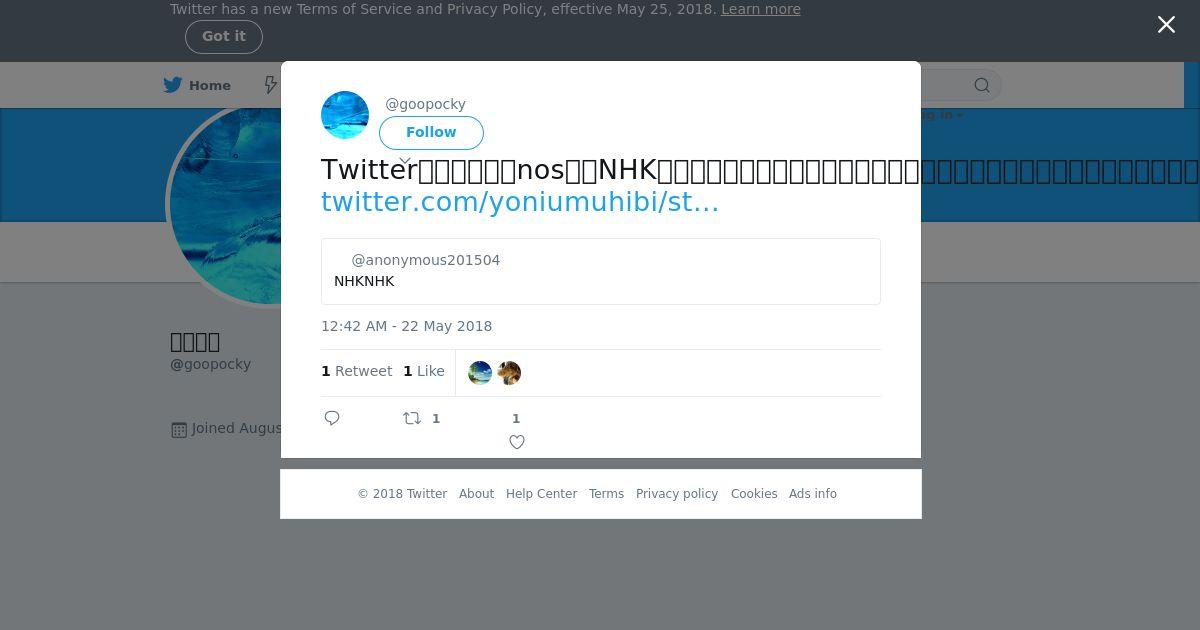Image resolution: width=1200 pixels, height=630 pixels.
Task: Open the Learn more policy link
Action: [x=761, y=9]
